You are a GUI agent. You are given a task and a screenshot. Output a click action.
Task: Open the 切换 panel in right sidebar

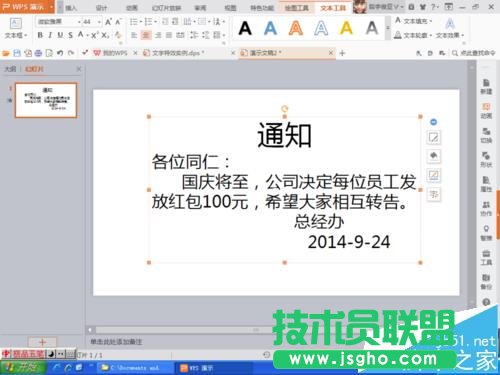pos(486,135)
